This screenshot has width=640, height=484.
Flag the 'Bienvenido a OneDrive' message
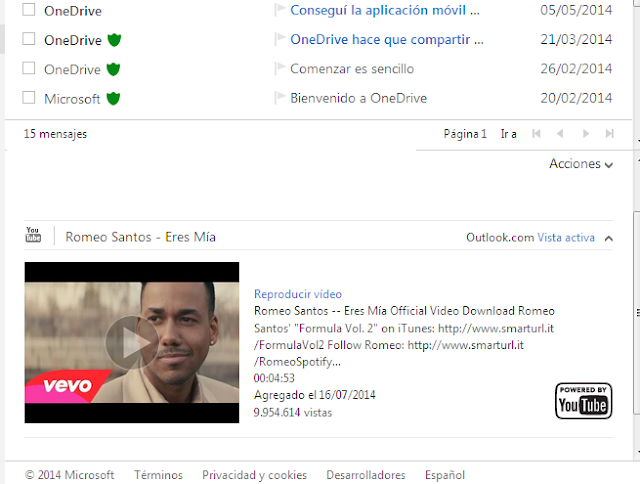(280, 98)
